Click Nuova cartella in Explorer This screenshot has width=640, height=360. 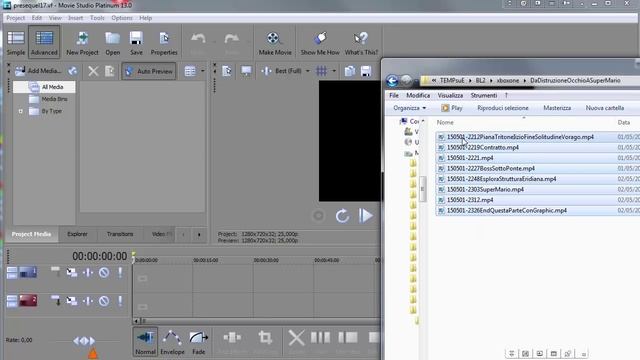pos(605,108)
